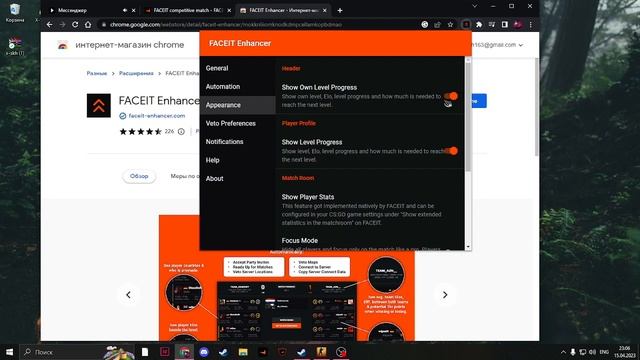Open the Chrome profile avatar

pos(518,24)
